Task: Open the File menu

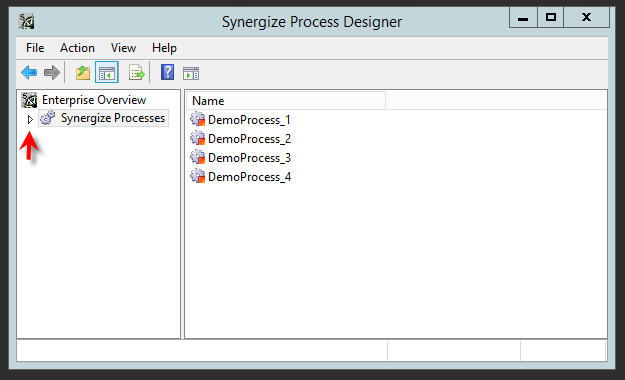Action: 35,48
